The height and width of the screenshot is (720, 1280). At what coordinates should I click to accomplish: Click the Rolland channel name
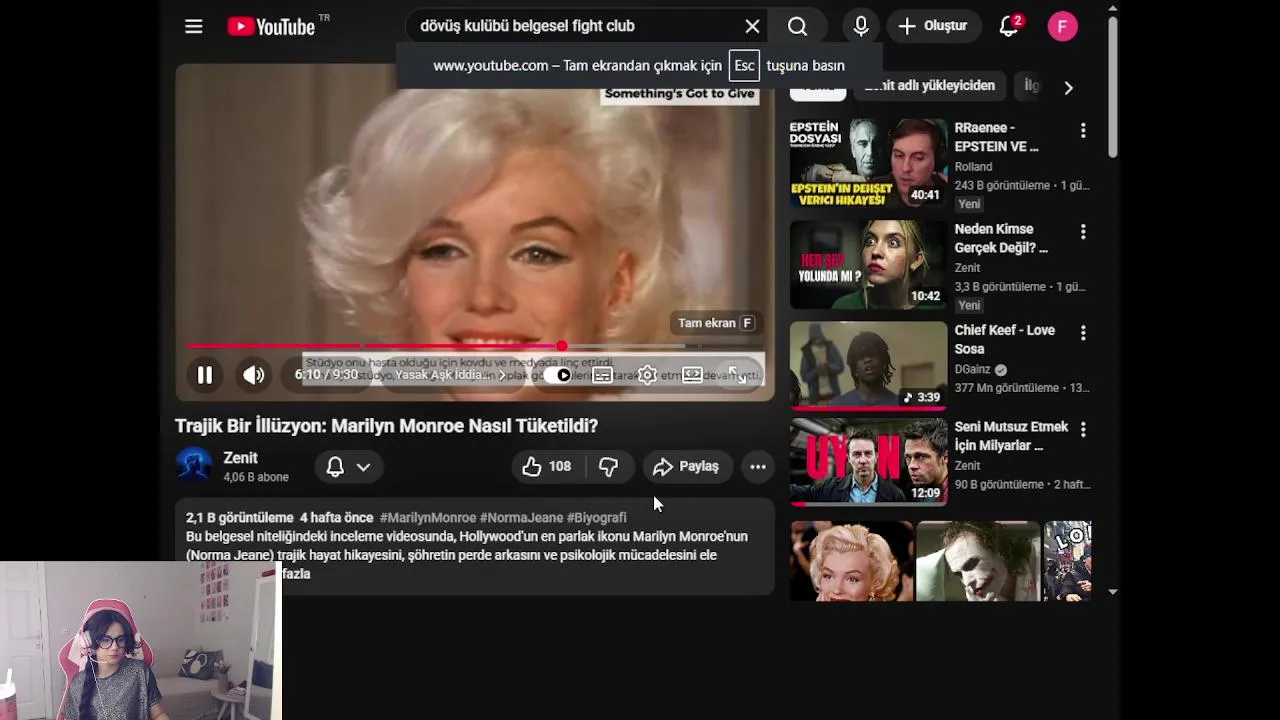[x=973, y=167]
